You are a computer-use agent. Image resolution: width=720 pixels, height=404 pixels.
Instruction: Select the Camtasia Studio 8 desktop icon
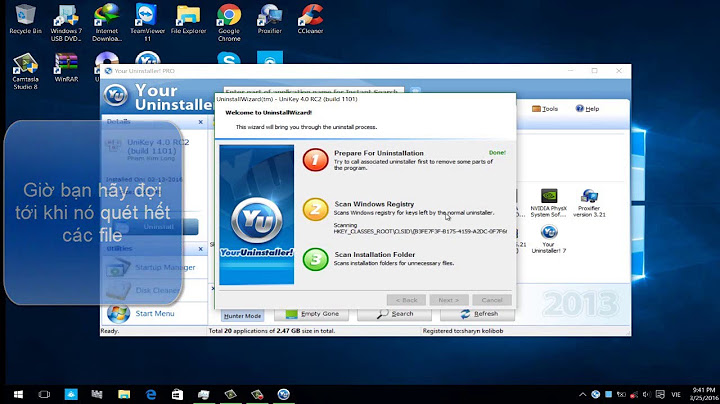click(x=25, y=71)
